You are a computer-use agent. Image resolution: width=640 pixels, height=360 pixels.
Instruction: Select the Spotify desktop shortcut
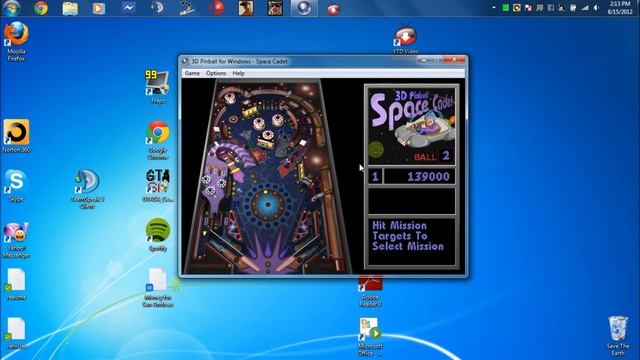[x=158, y=235]
